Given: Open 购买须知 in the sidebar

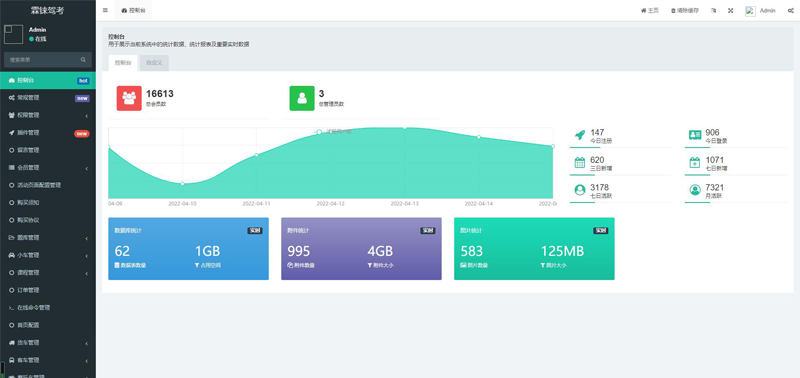Looking at the screenshot, I should (48, 203).
